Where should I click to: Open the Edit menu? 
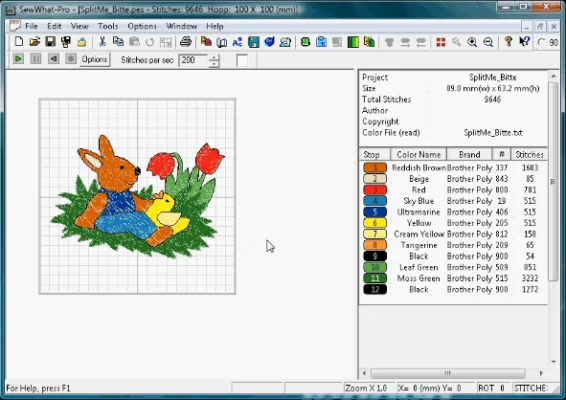pyautogui.click(x=54, y=26)
